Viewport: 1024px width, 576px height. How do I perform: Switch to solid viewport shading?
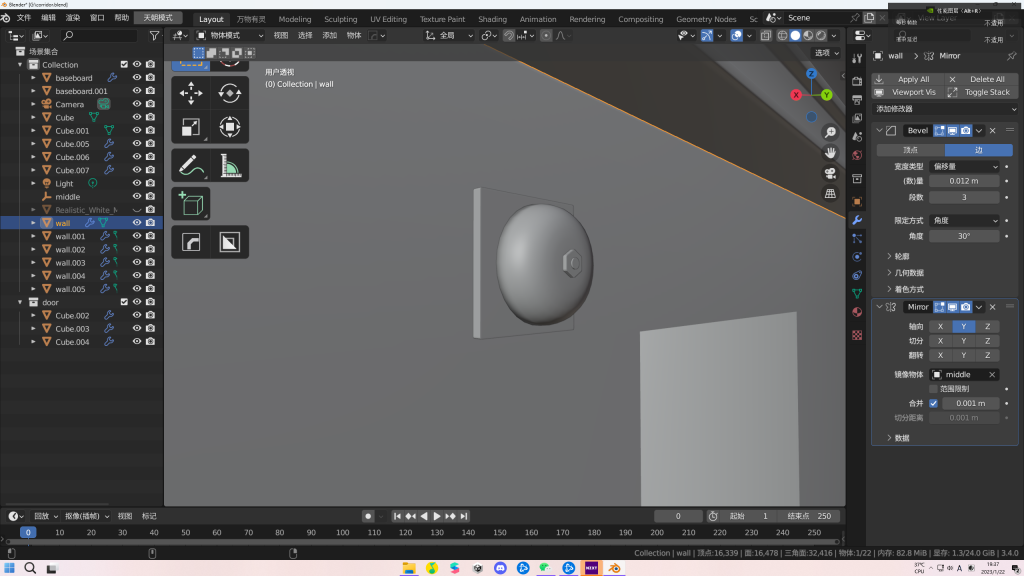(x=795, y=35)
